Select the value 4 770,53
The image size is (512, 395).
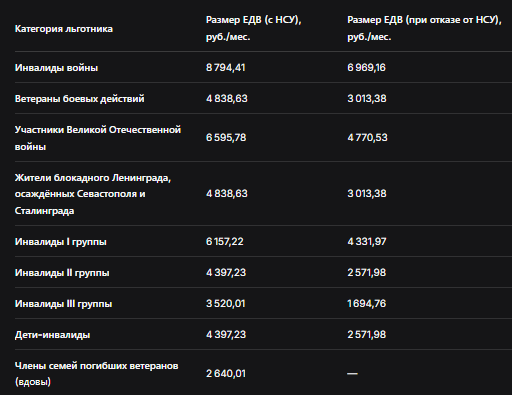[x=367, y=138]
